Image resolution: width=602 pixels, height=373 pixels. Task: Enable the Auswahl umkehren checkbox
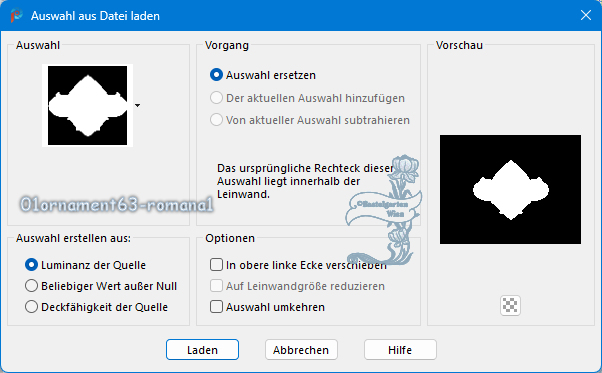[x=216, y=307]
